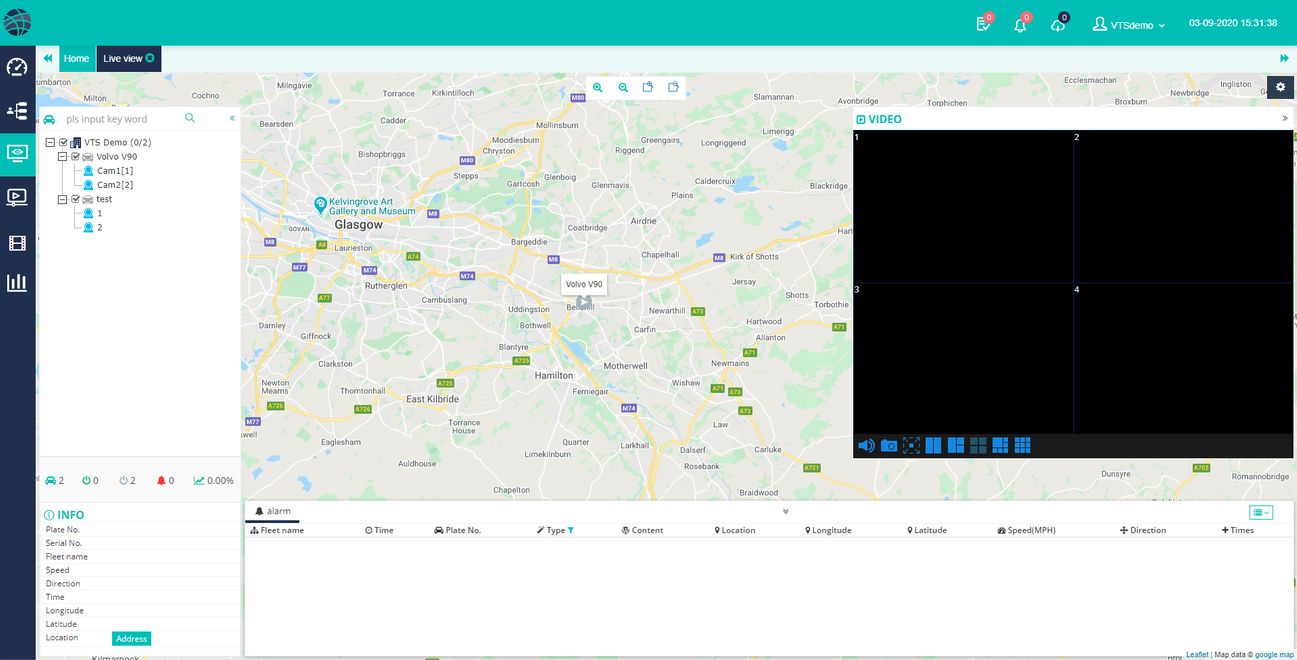Image resolution: width=1297 pixels, height=660 pixels.
Task: Zoom in on the map
Action: (598, 88)
